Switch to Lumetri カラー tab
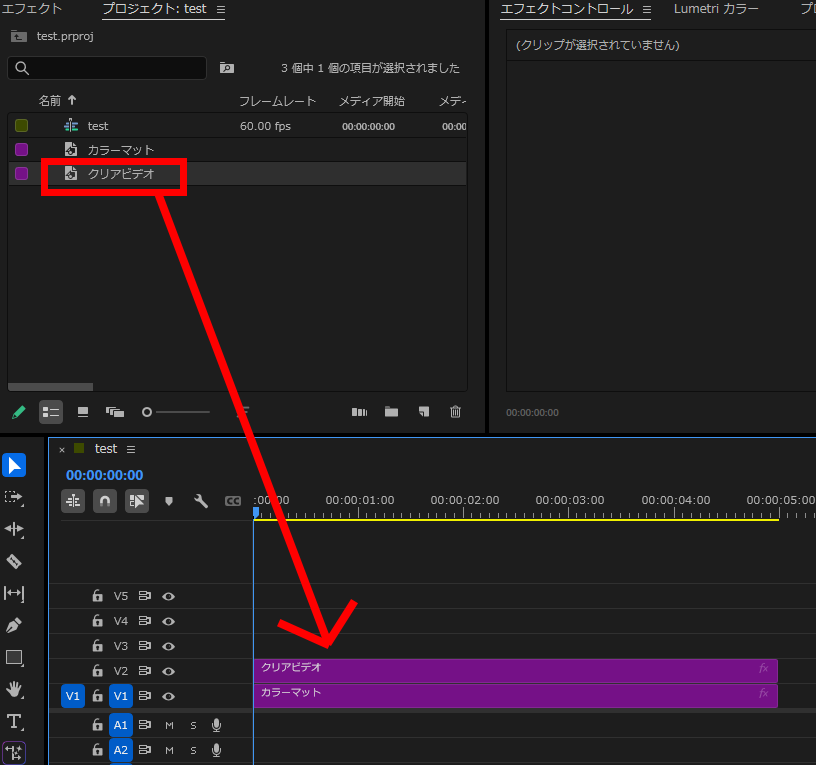Viewport: 816px width, 765px height. pos(716,9)
